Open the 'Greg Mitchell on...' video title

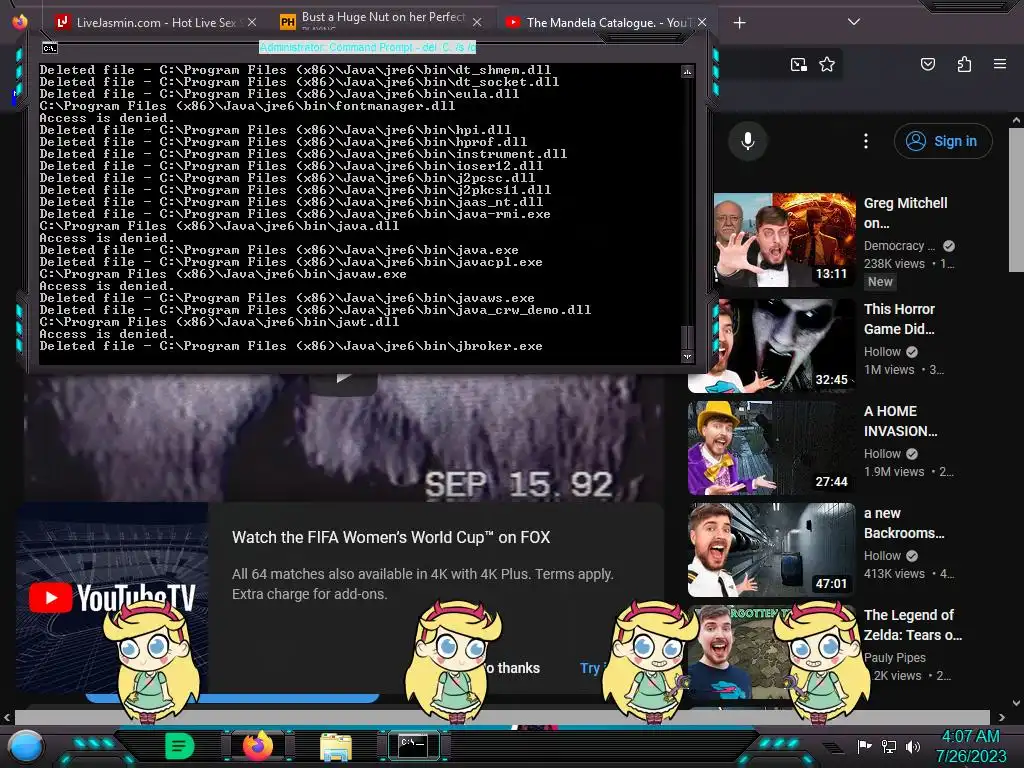pos(905,213)
